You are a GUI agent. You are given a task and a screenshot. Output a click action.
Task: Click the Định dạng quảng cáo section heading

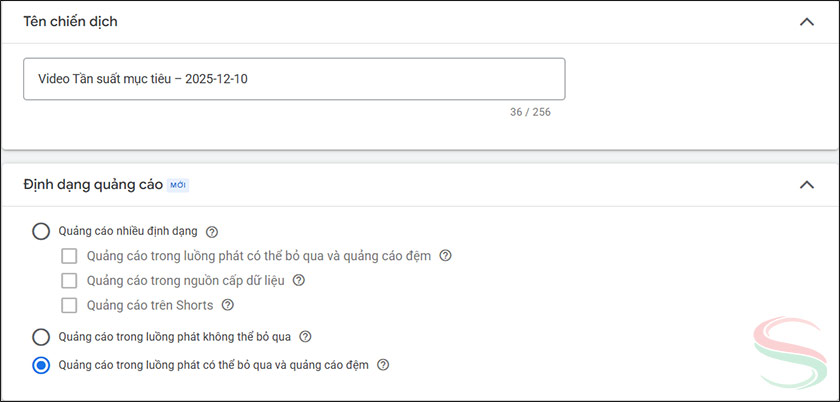tap(92, 184)
